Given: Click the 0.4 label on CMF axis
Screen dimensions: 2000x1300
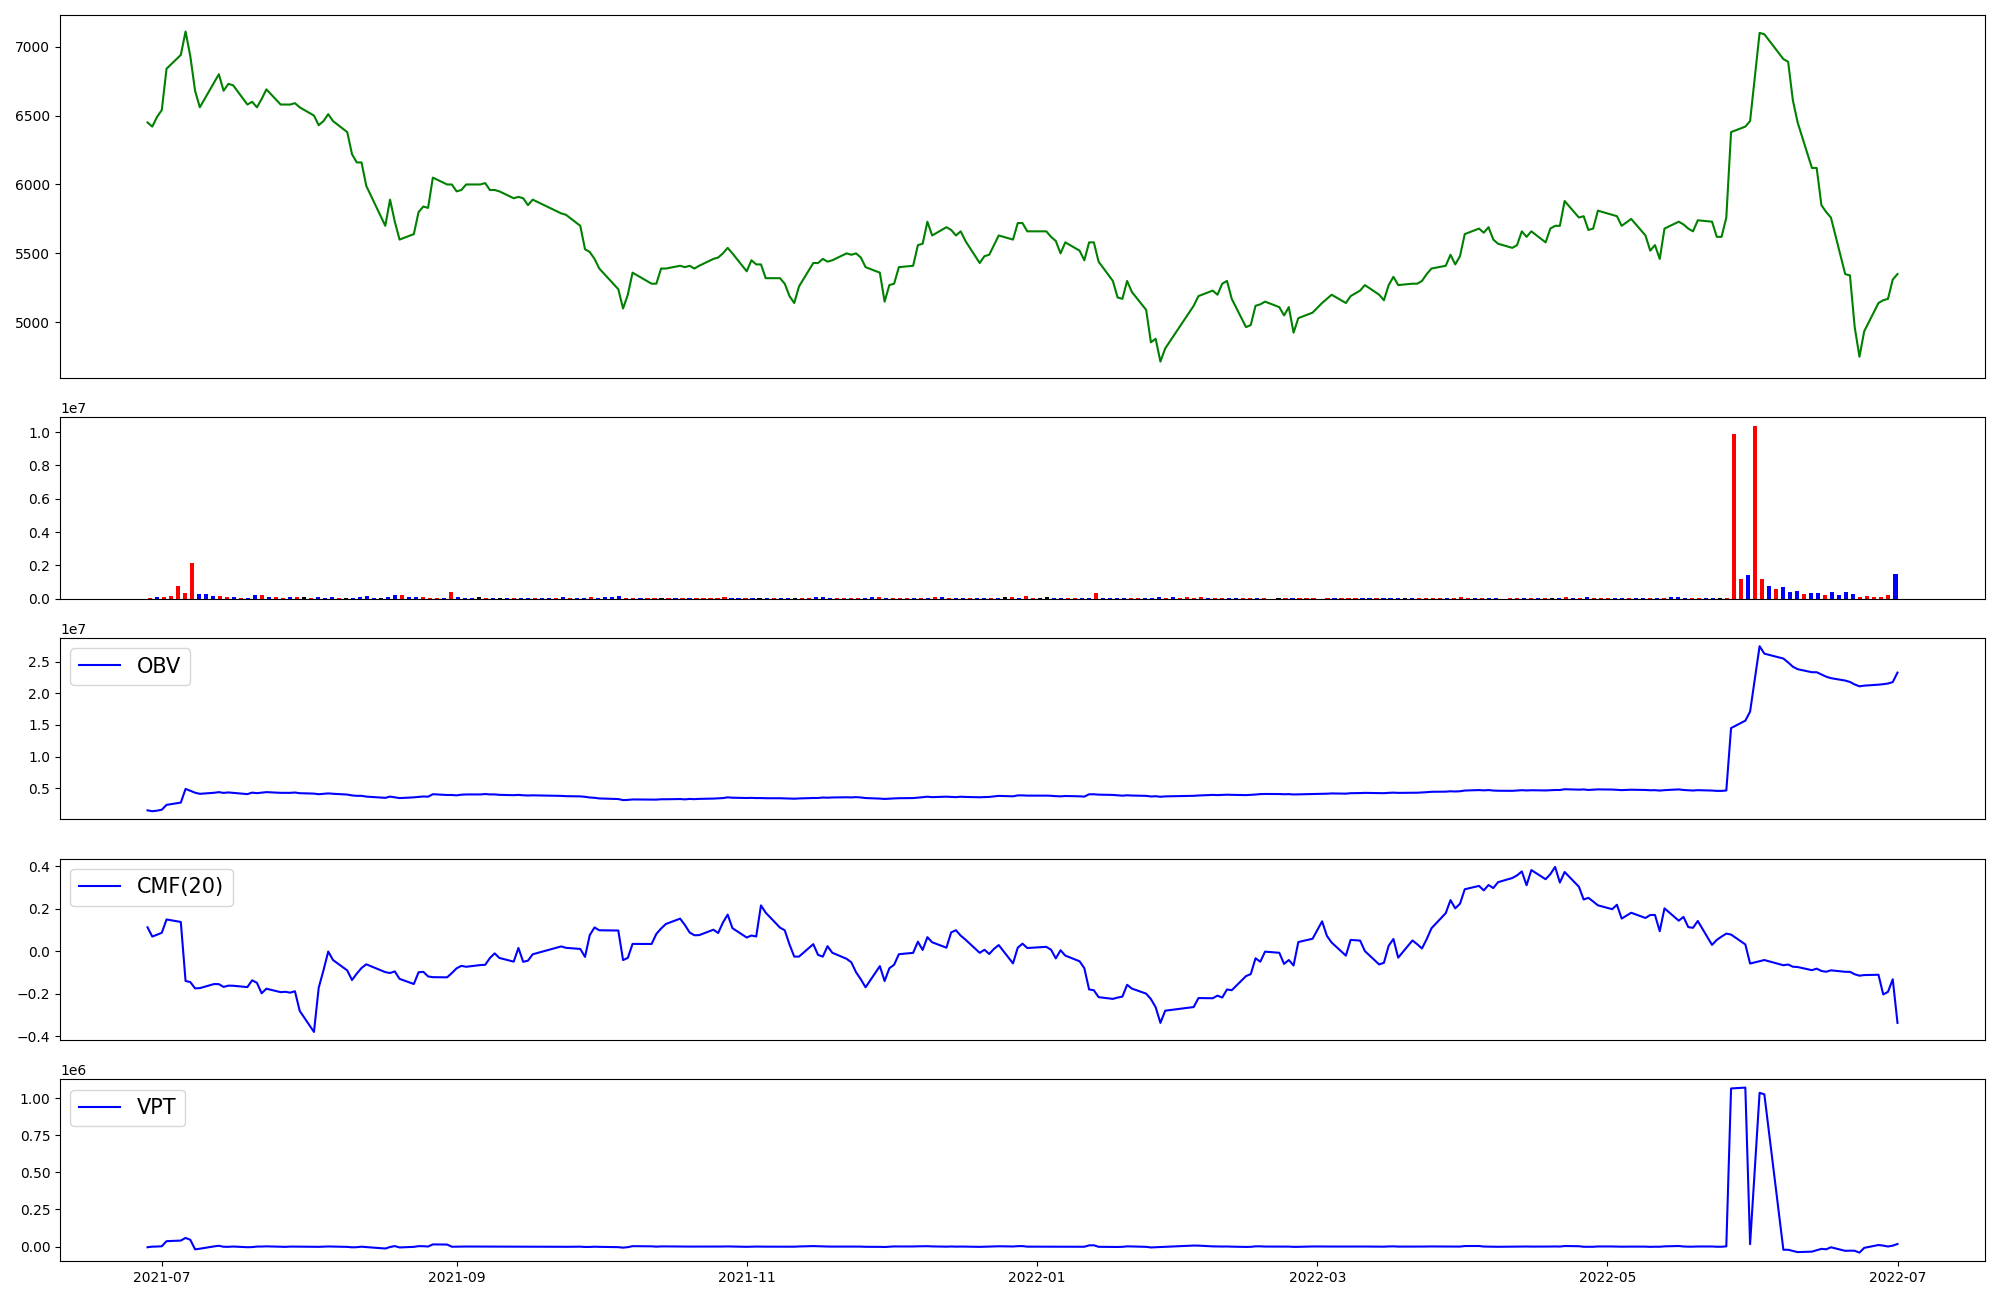Looking at the screenshot, I should coord(39,867).
